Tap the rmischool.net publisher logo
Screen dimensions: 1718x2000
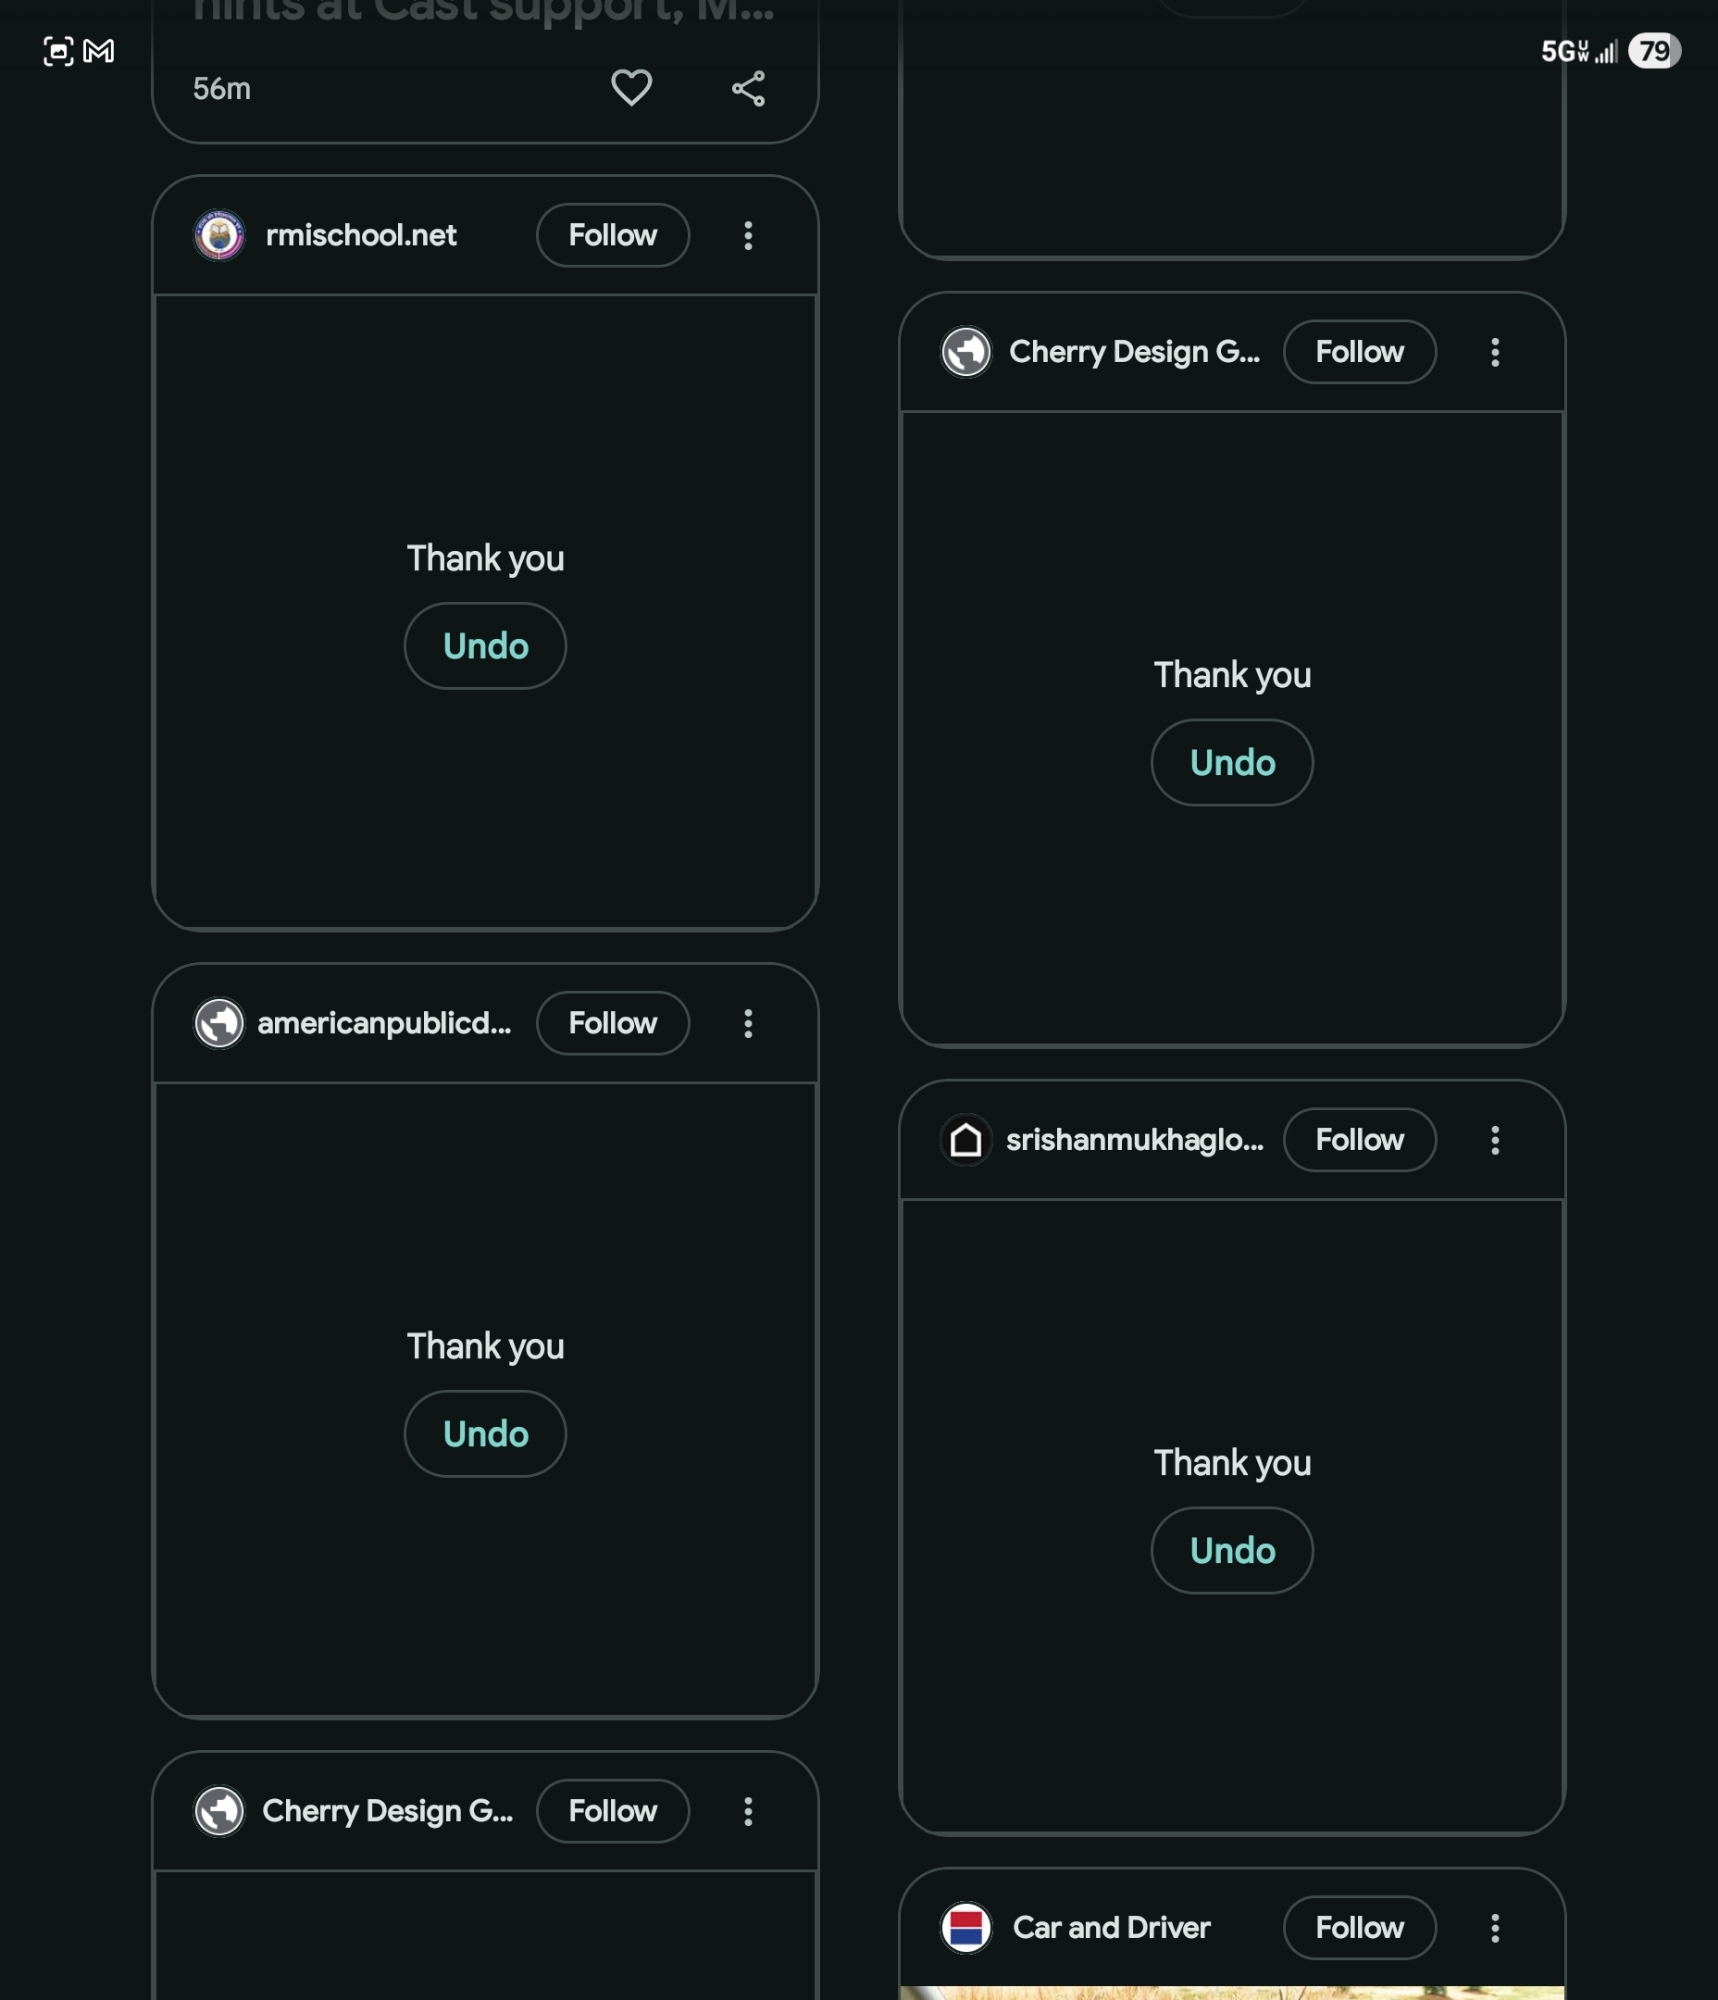click(219, 235)
